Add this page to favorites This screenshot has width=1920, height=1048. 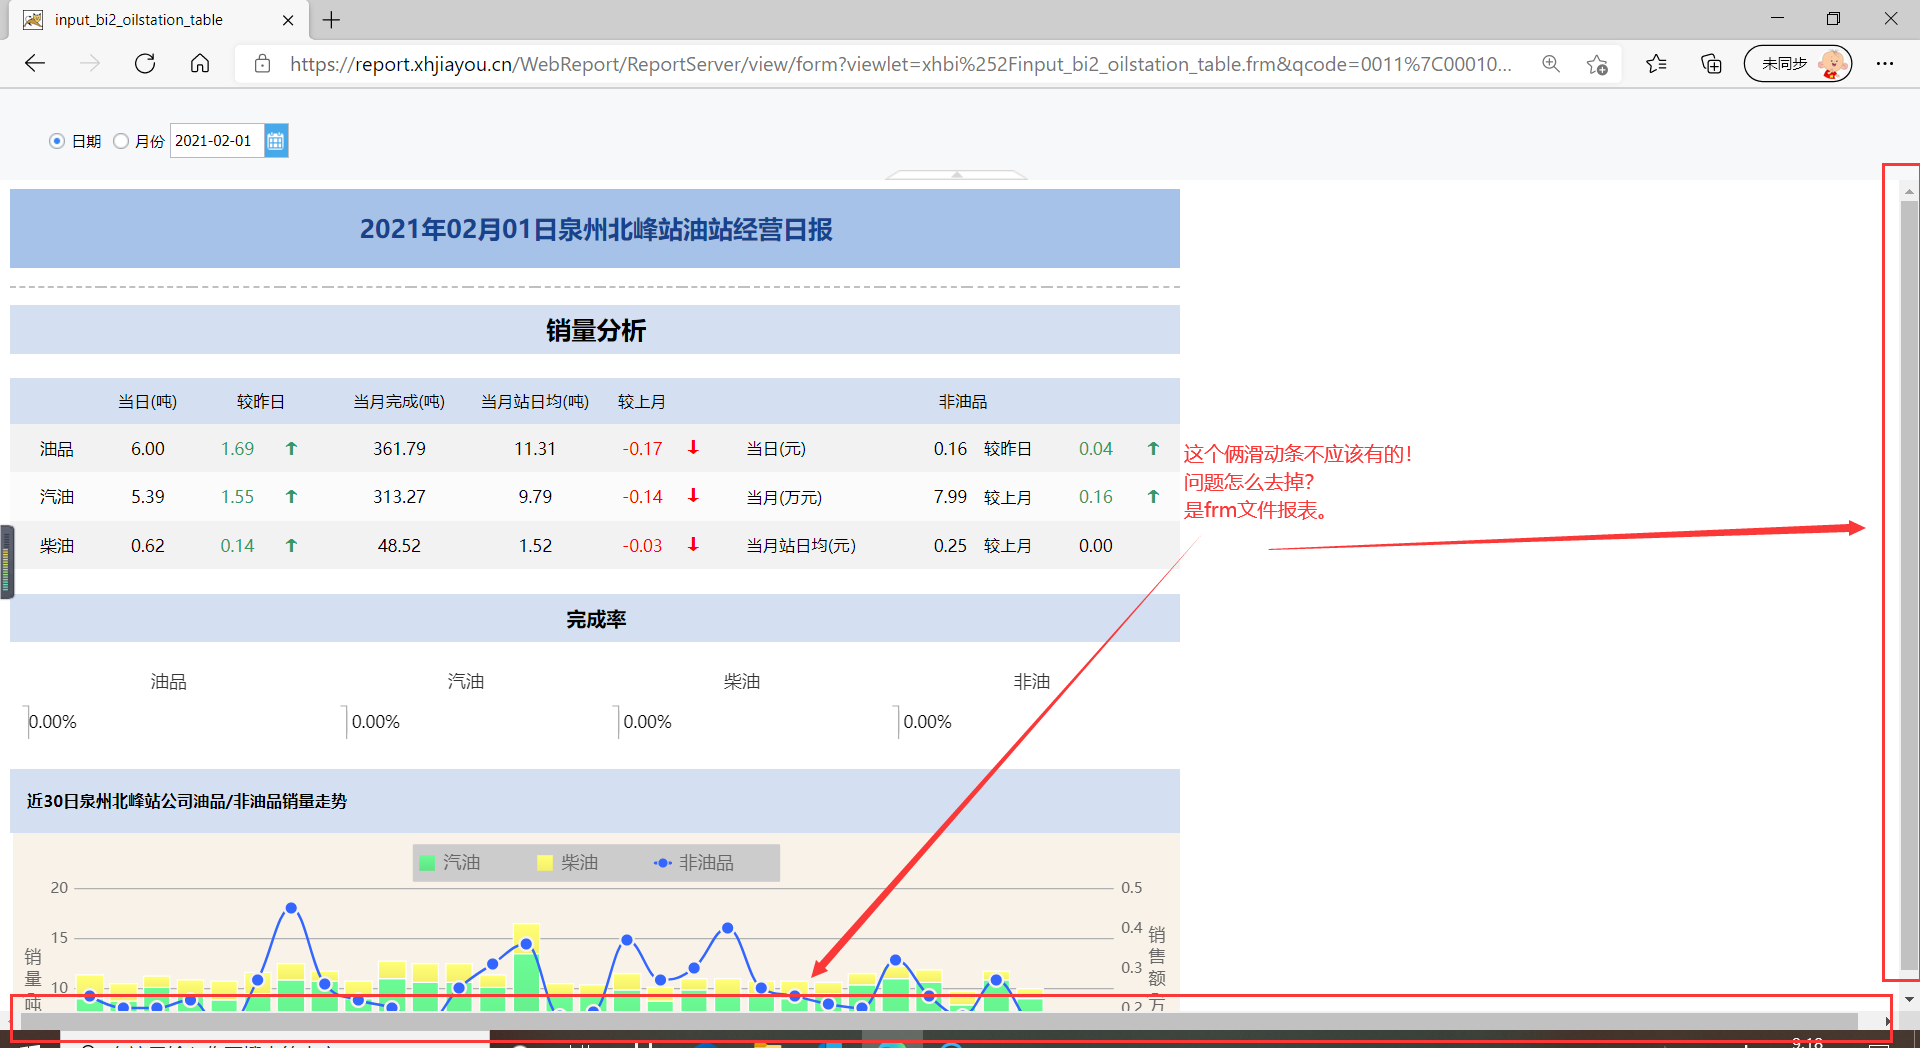[x=1597, y=64]
